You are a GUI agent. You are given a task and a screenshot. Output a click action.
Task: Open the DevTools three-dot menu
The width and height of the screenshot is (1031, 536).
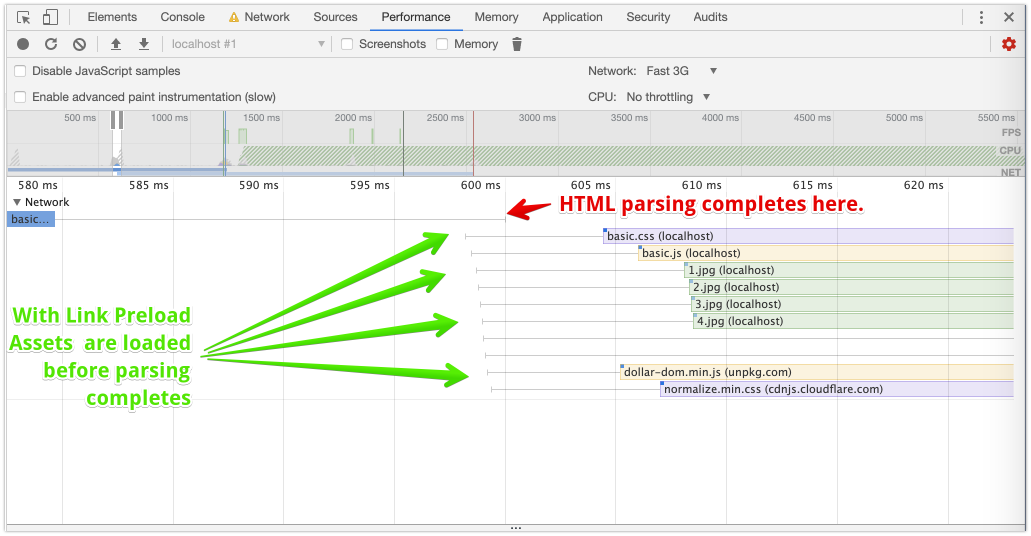[981, 17]
